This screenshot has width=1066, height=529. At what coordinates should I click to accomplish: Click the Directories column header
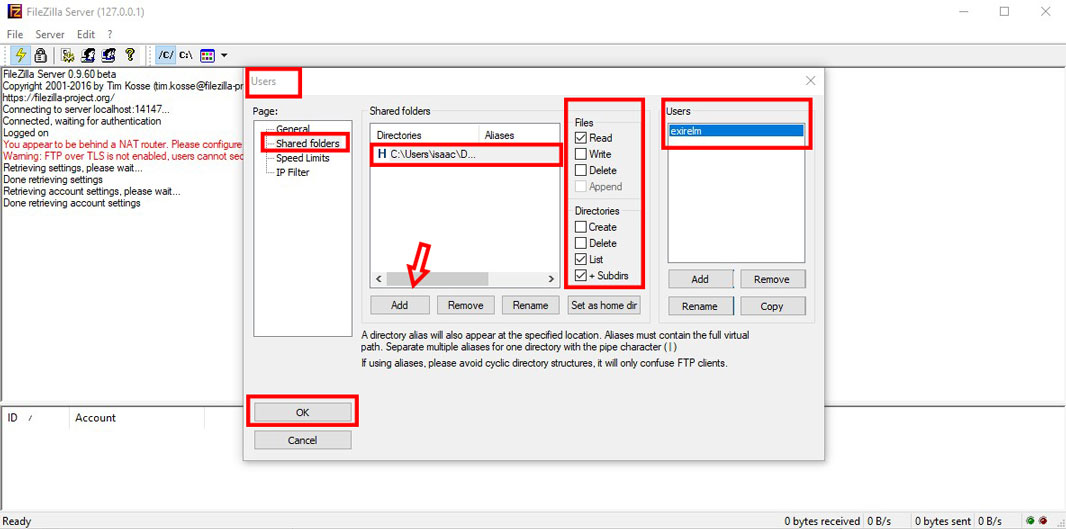[425, 135]
